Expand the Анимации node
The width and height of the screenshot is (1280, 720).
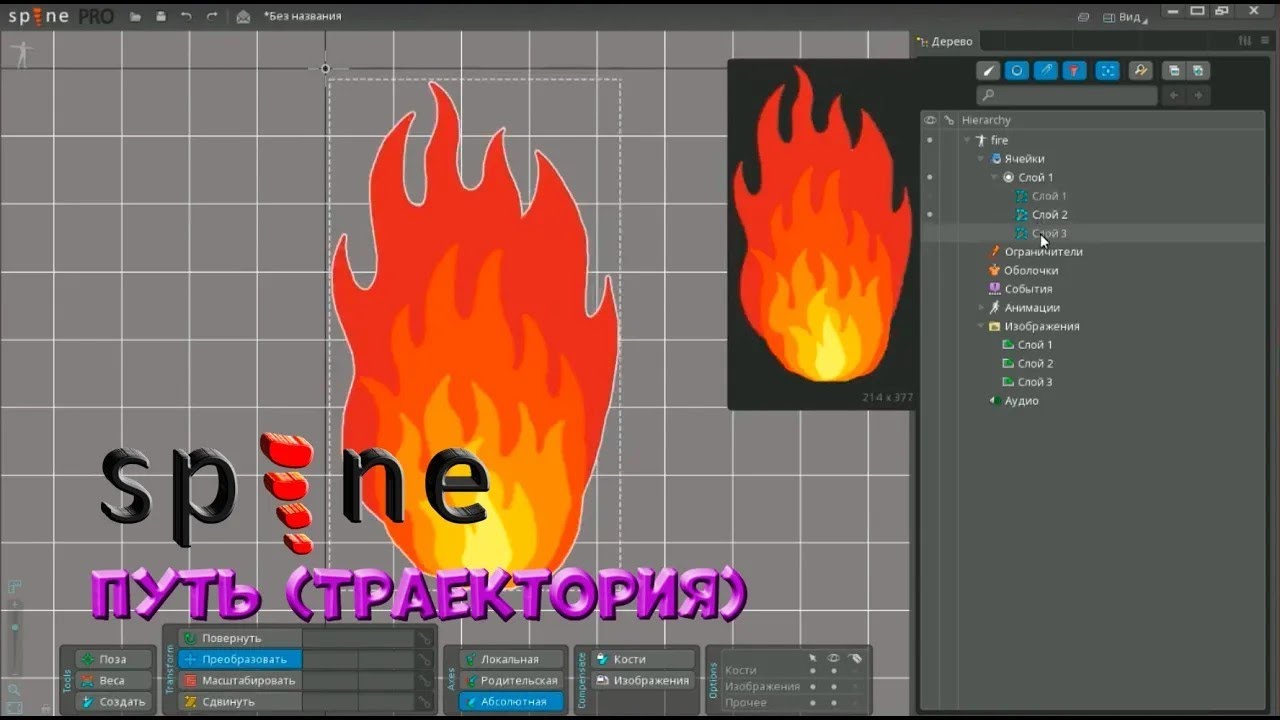click(x=981, y=308)
